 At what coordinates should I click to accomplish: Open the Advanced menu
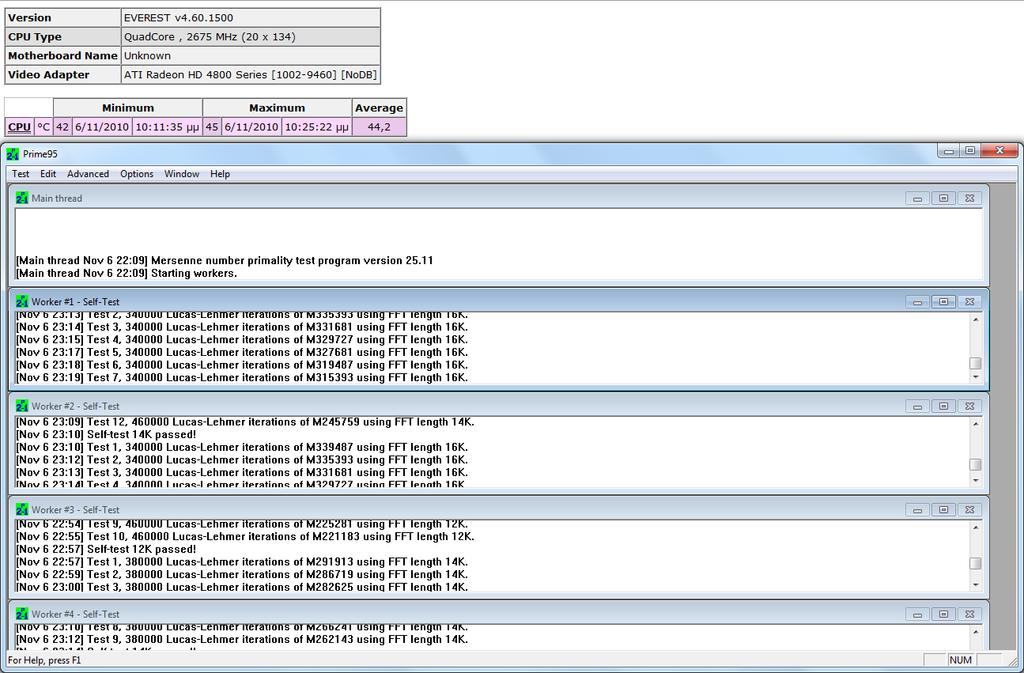click(x=88, y=174)
